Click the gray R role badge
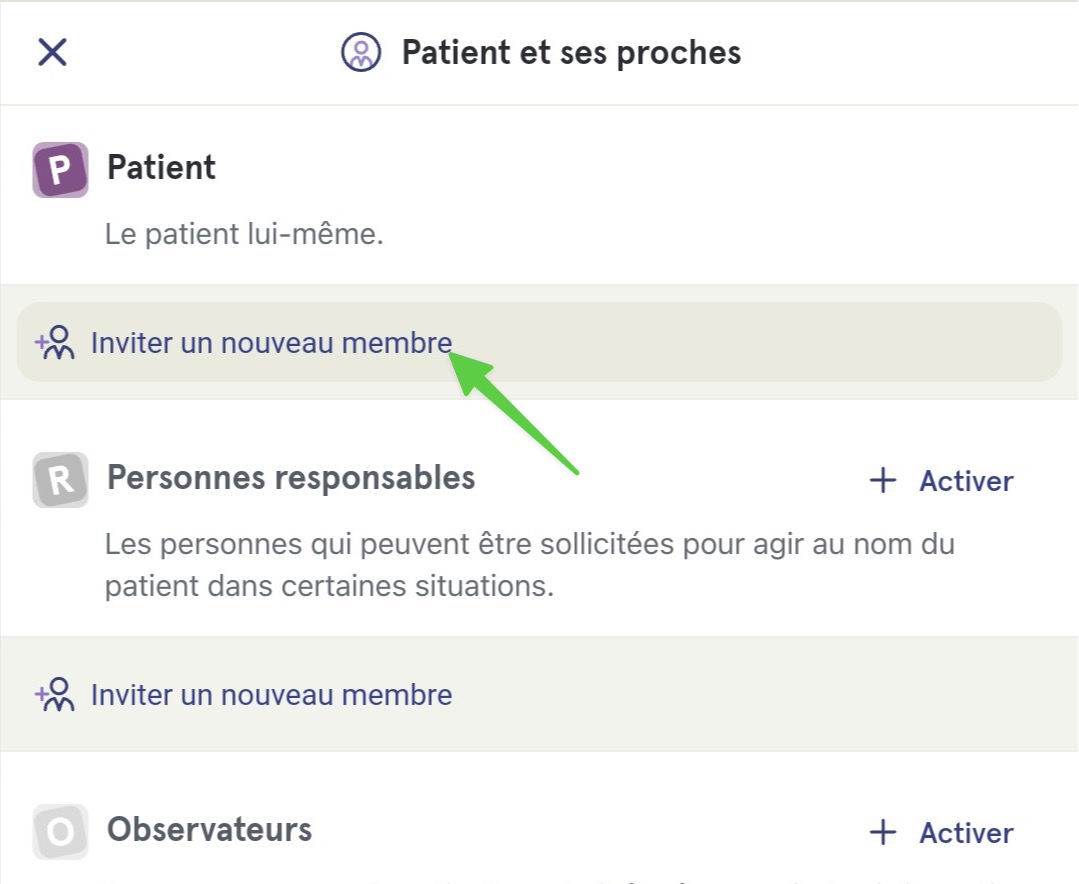1079x884 pixels. point(61,480)
